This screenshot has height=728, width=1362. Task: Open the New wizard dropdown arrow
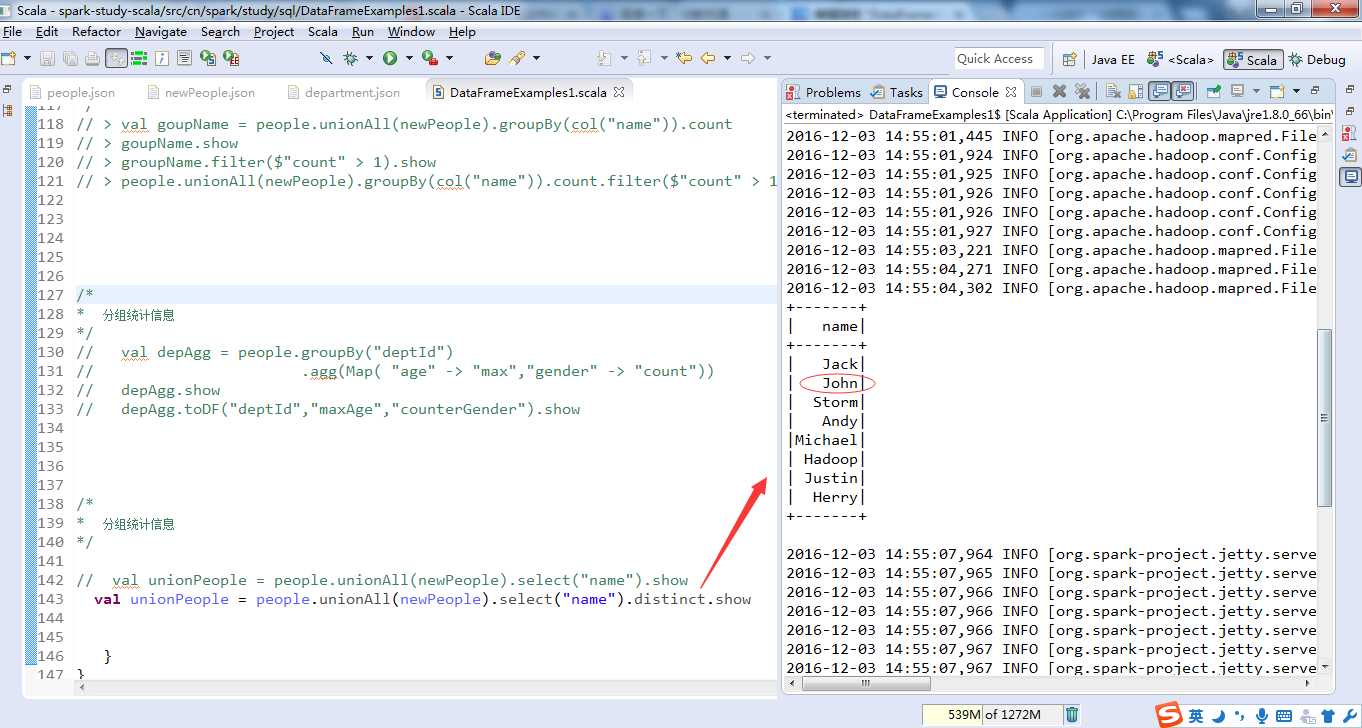point(27,58)
